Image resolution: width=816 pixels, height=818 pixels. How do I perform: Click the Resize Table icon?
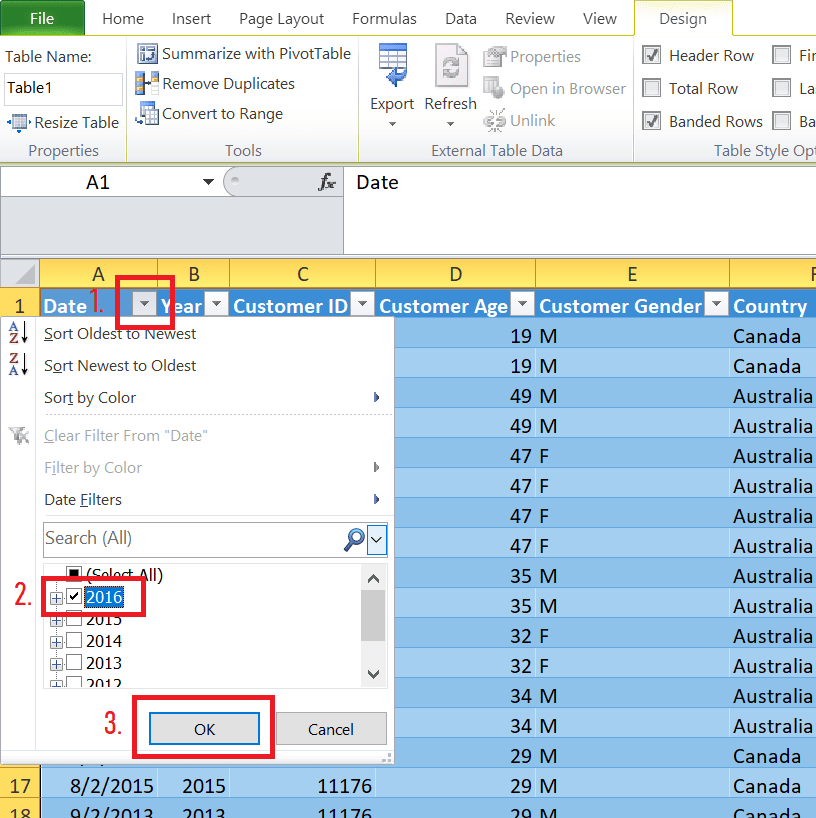pyautogui.click(x=18, y=123)
